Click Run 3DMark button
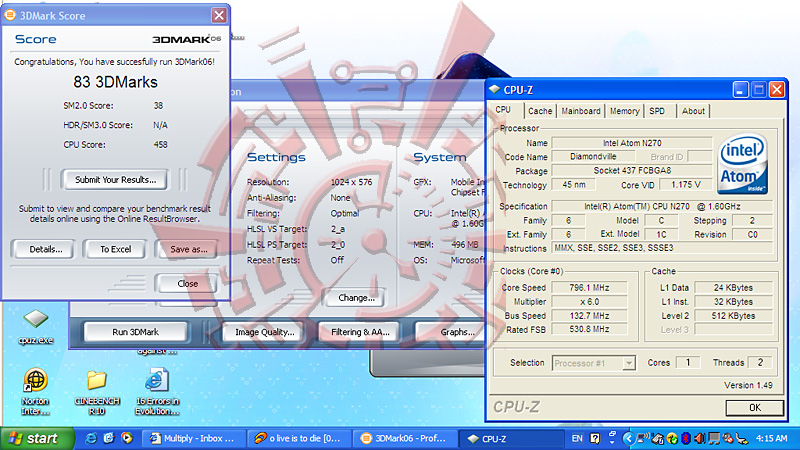This screenshot has width=800, height=450. (135, 332)
